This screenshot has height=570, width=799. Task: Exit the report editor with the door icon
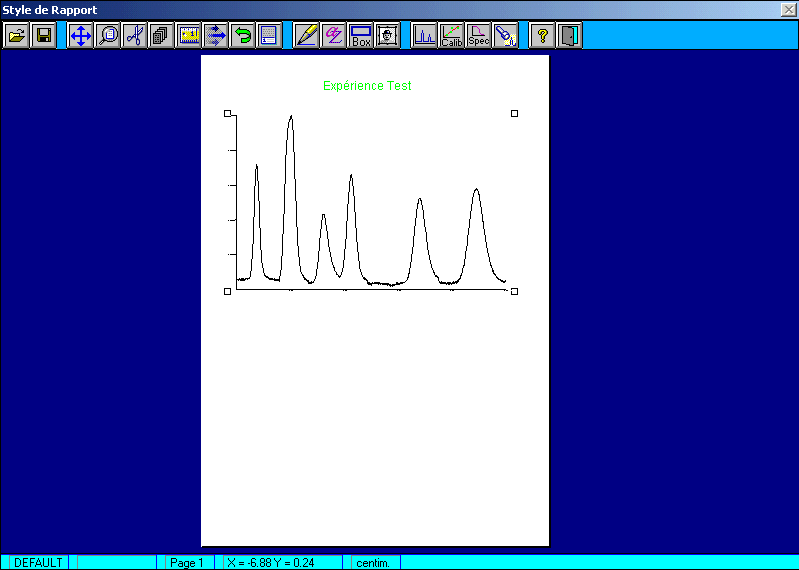point(569,36)
